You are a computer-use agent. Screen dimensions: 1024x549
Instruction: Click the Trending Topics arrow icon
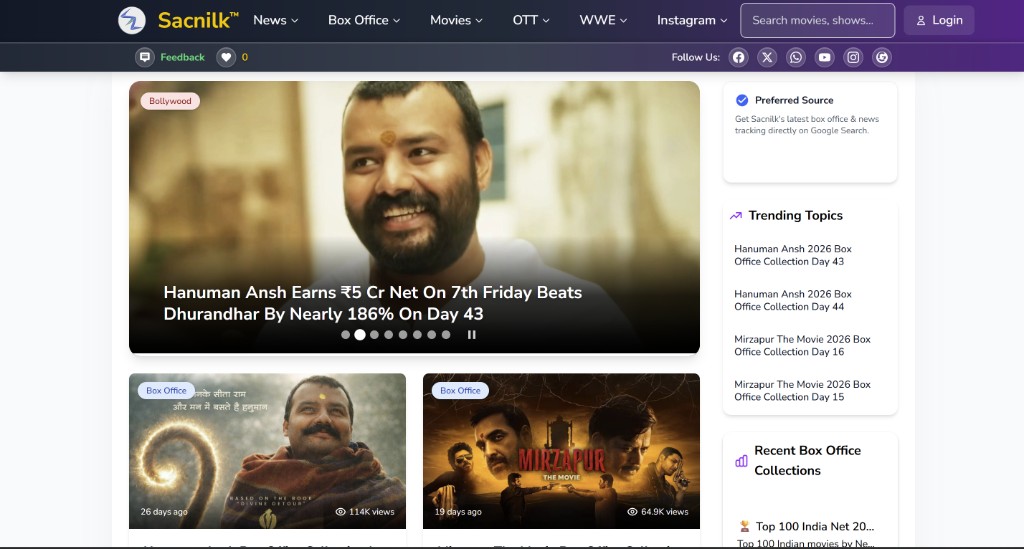(736, 215)
